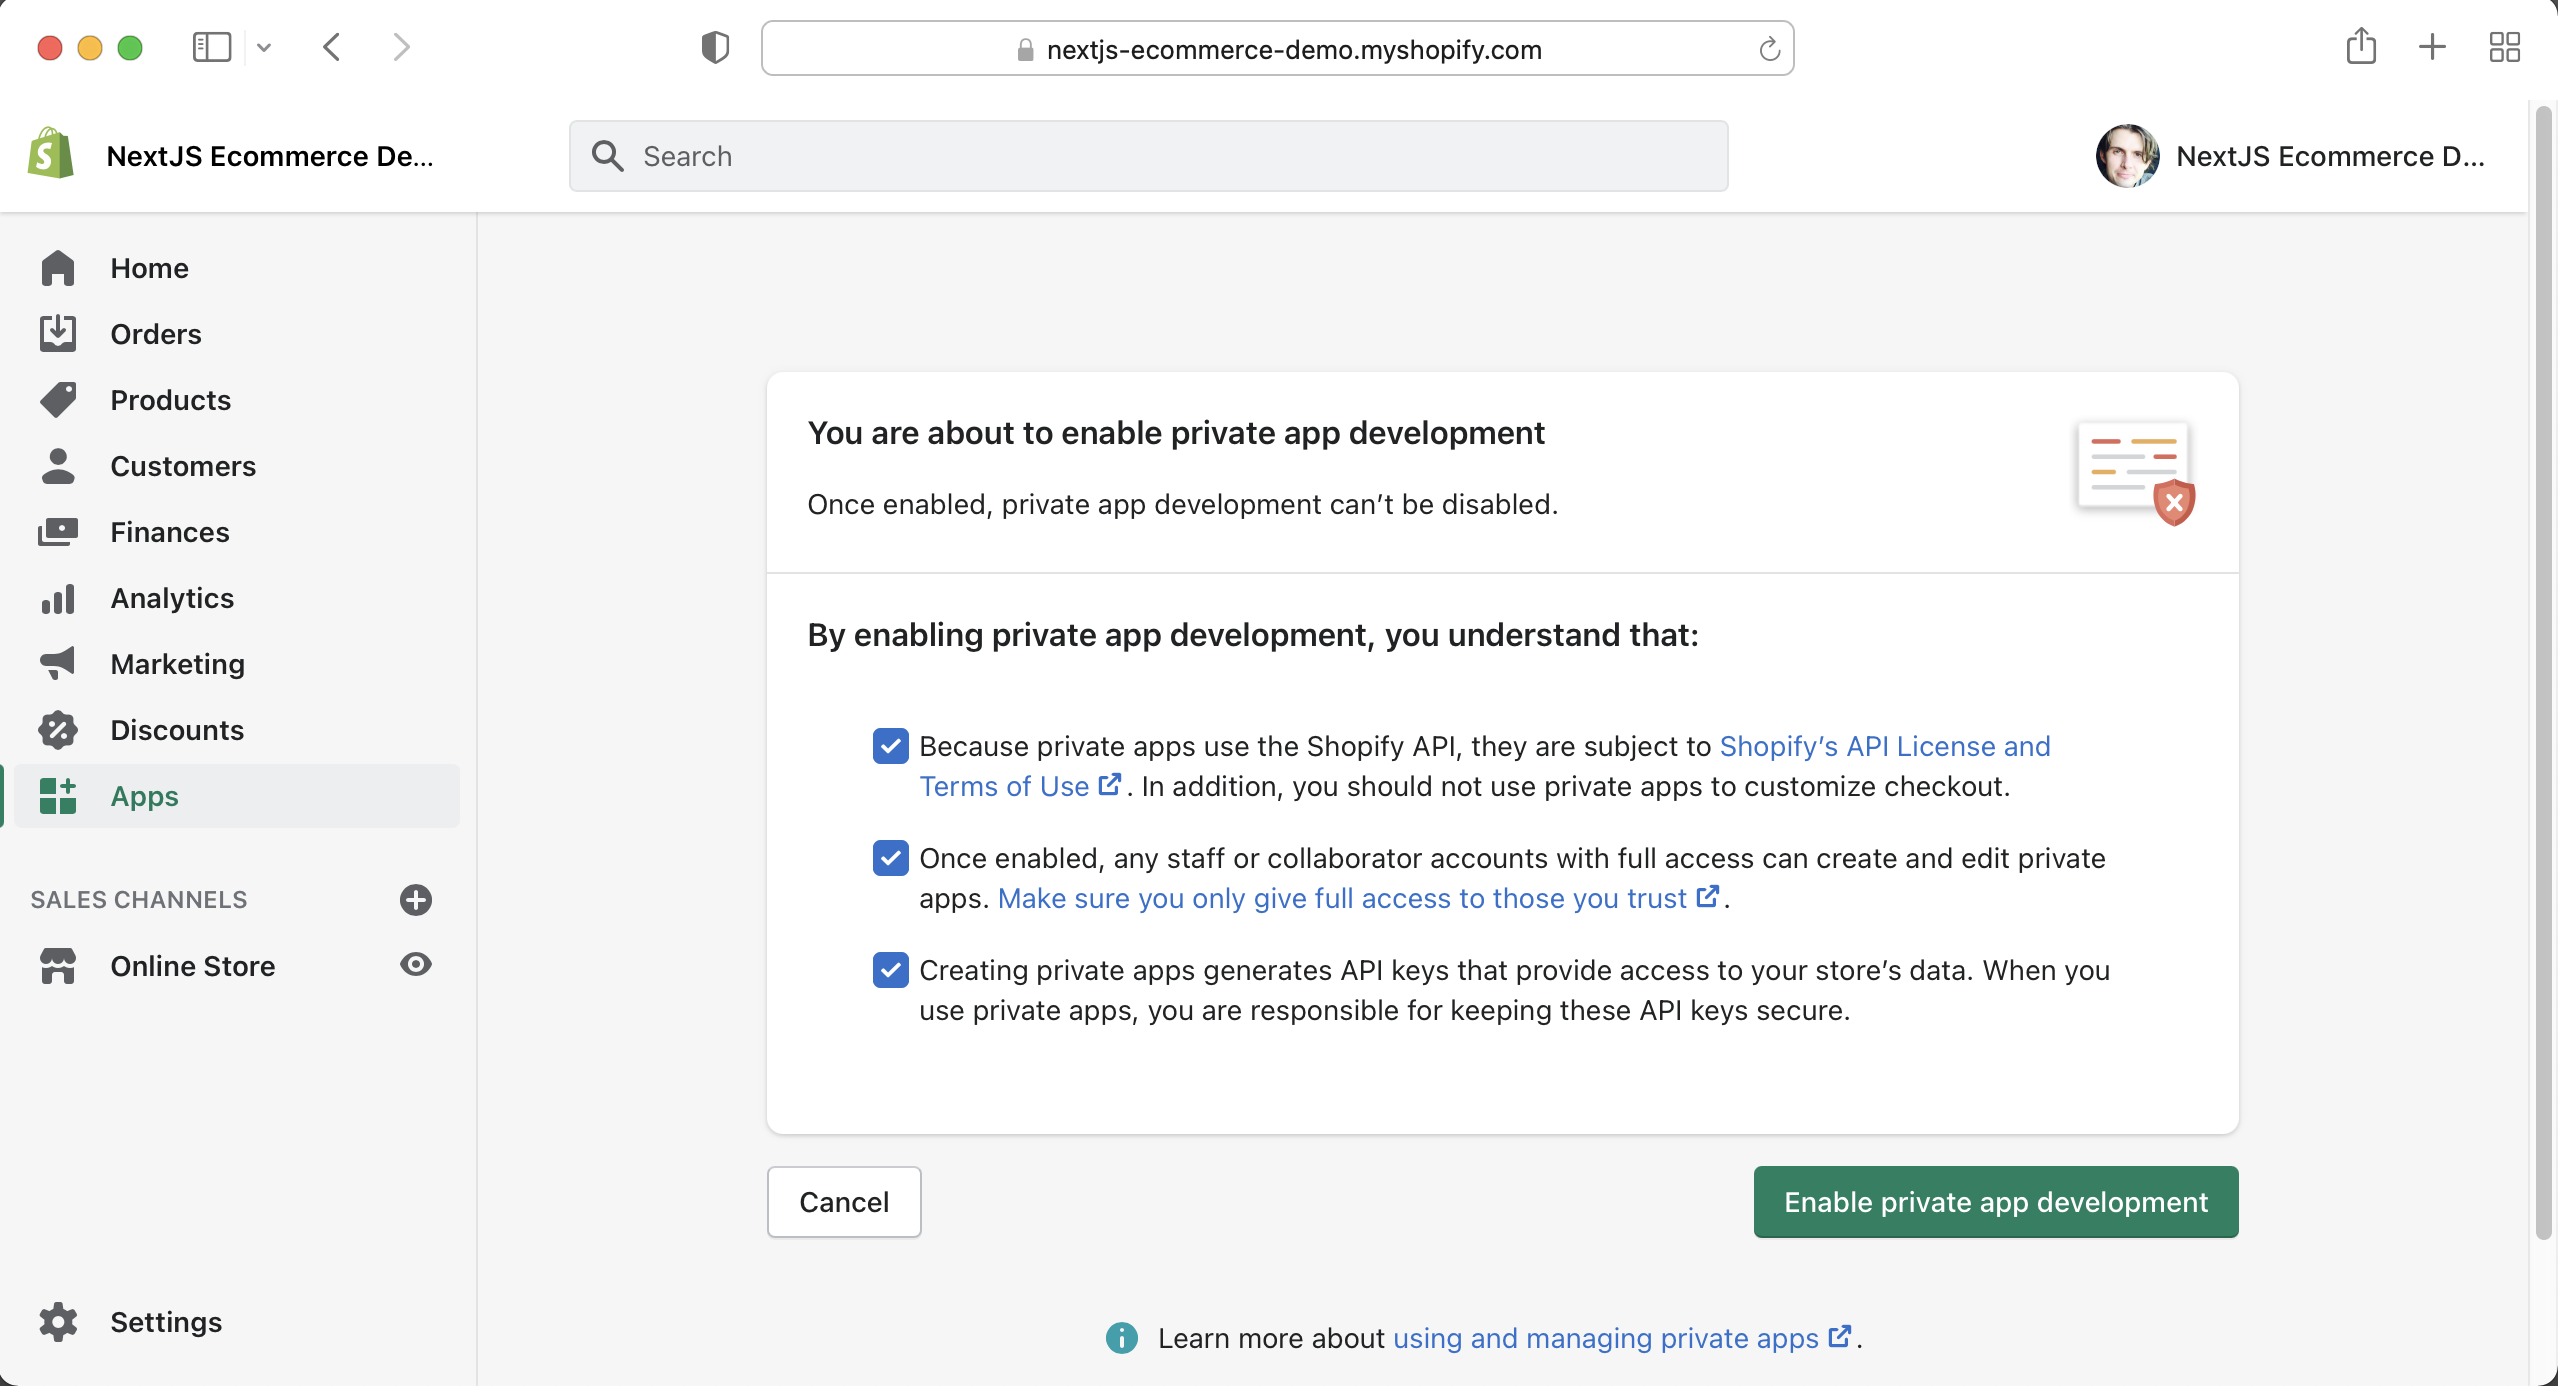The width and height of the screenshot is (2558, 1386).
Task: Add a sales channel with plus icon
Action: point(416,900)
